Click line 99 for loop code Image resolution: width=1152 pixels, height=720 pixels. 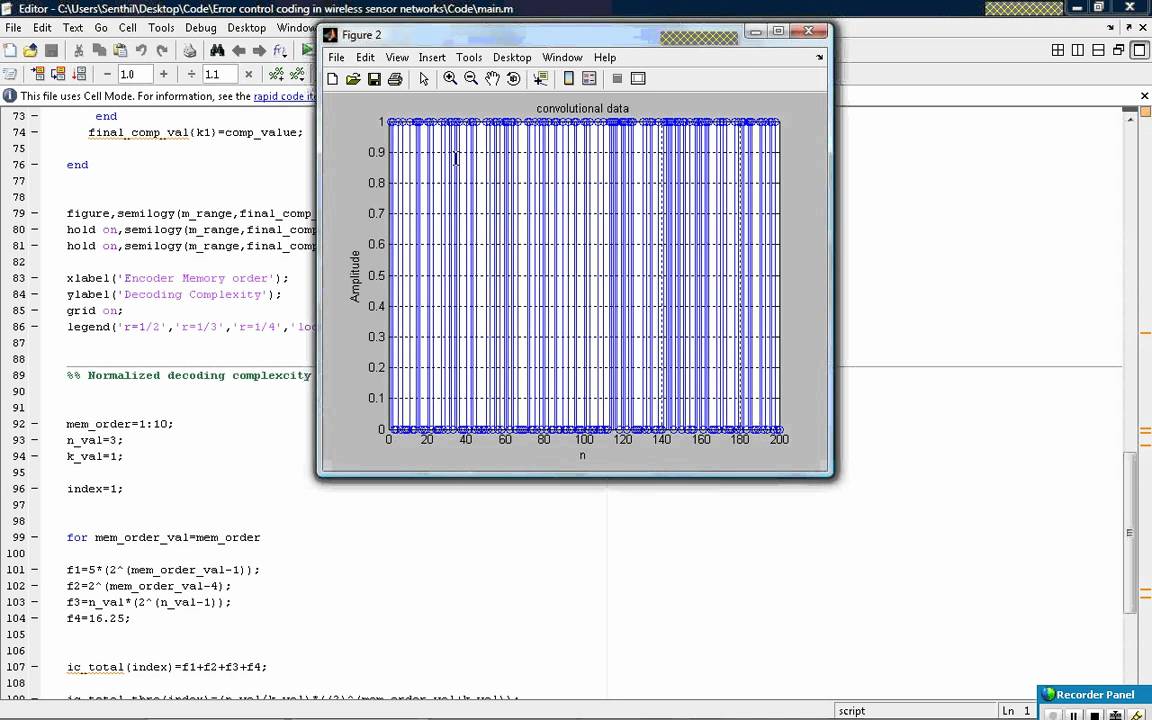tap(163, 537)
